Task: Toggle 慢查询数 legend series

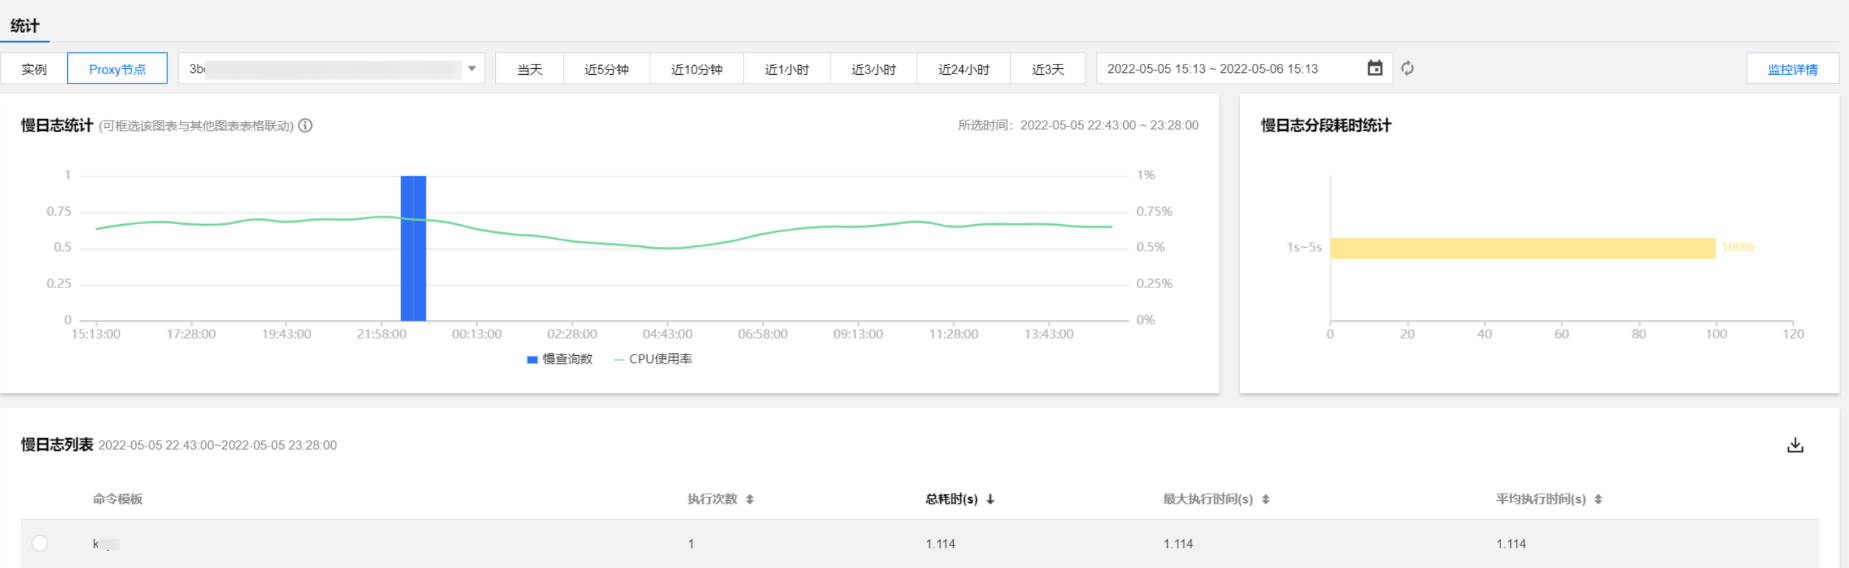Action: click(560, 359)
